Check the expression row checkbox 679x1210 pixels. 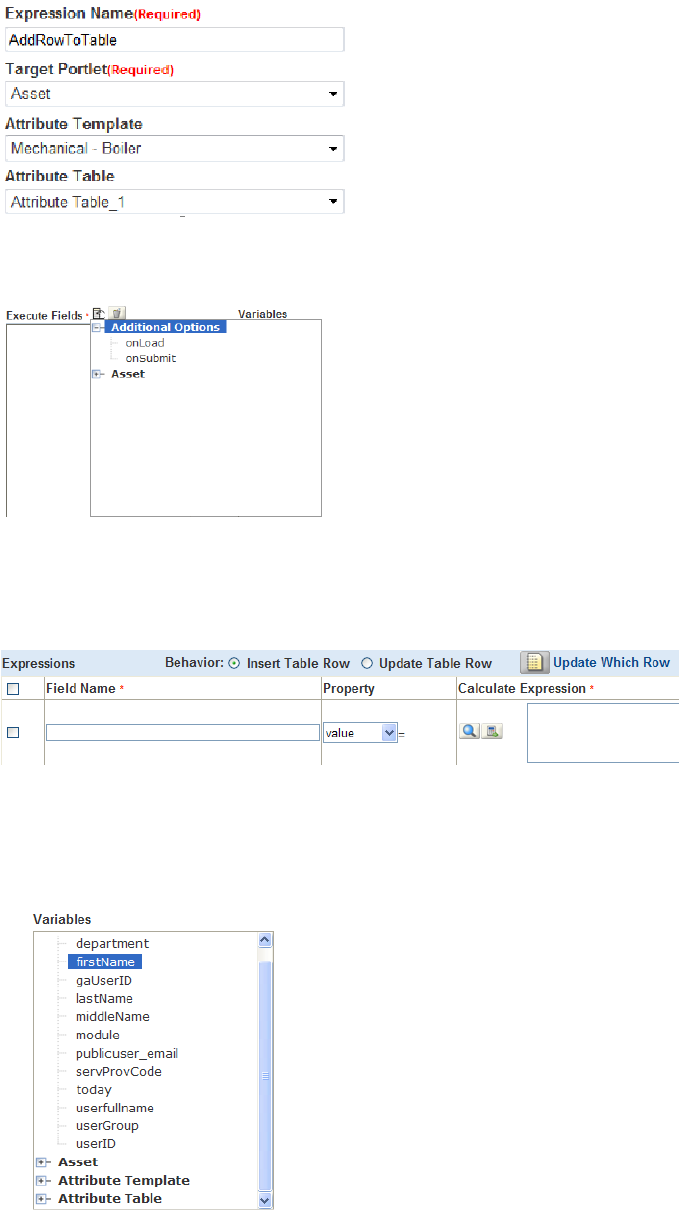pos(13,732)
